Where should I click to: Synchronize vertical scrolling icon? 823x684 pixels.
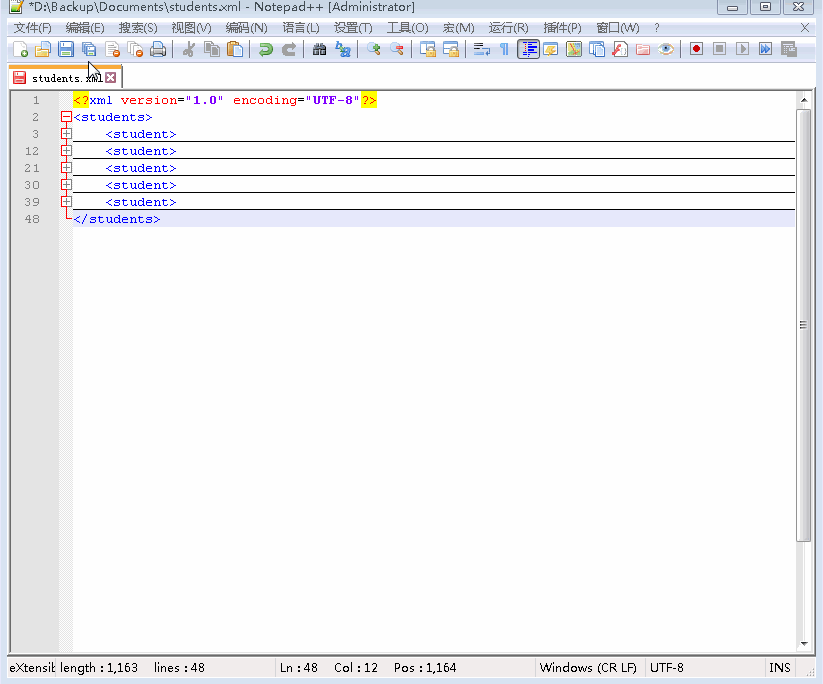427,49
